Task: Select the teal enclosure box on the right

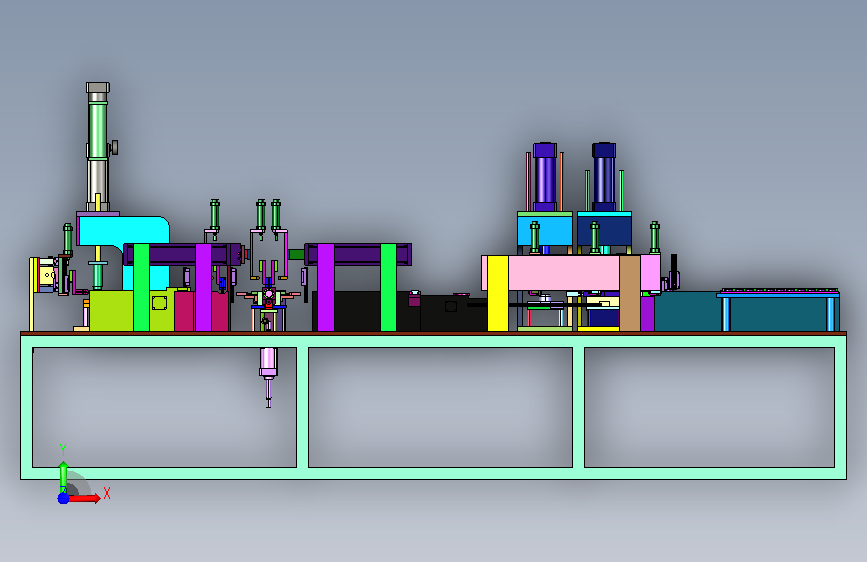Action: coord(688,311)
